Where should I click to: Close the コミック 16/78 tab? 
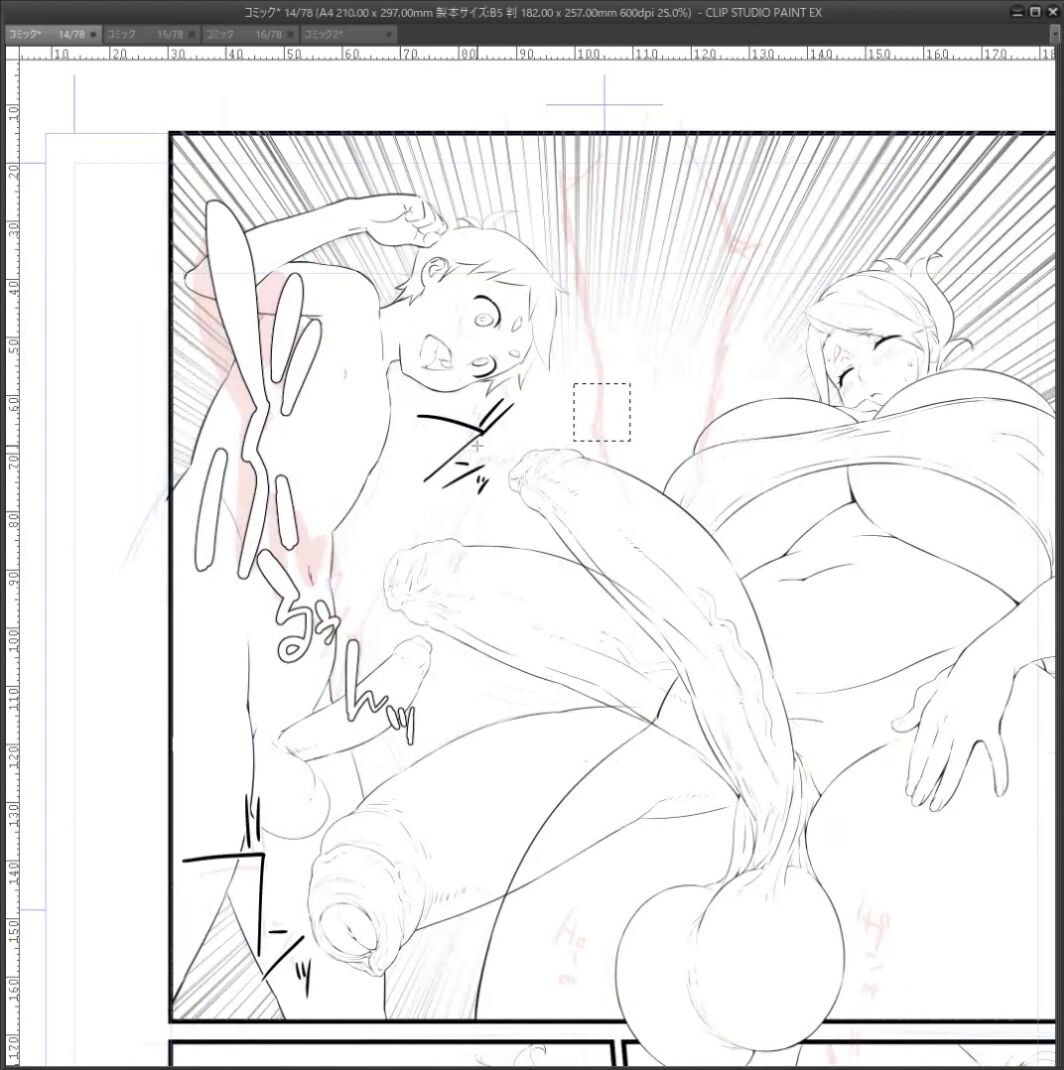[x=291, y=34]
